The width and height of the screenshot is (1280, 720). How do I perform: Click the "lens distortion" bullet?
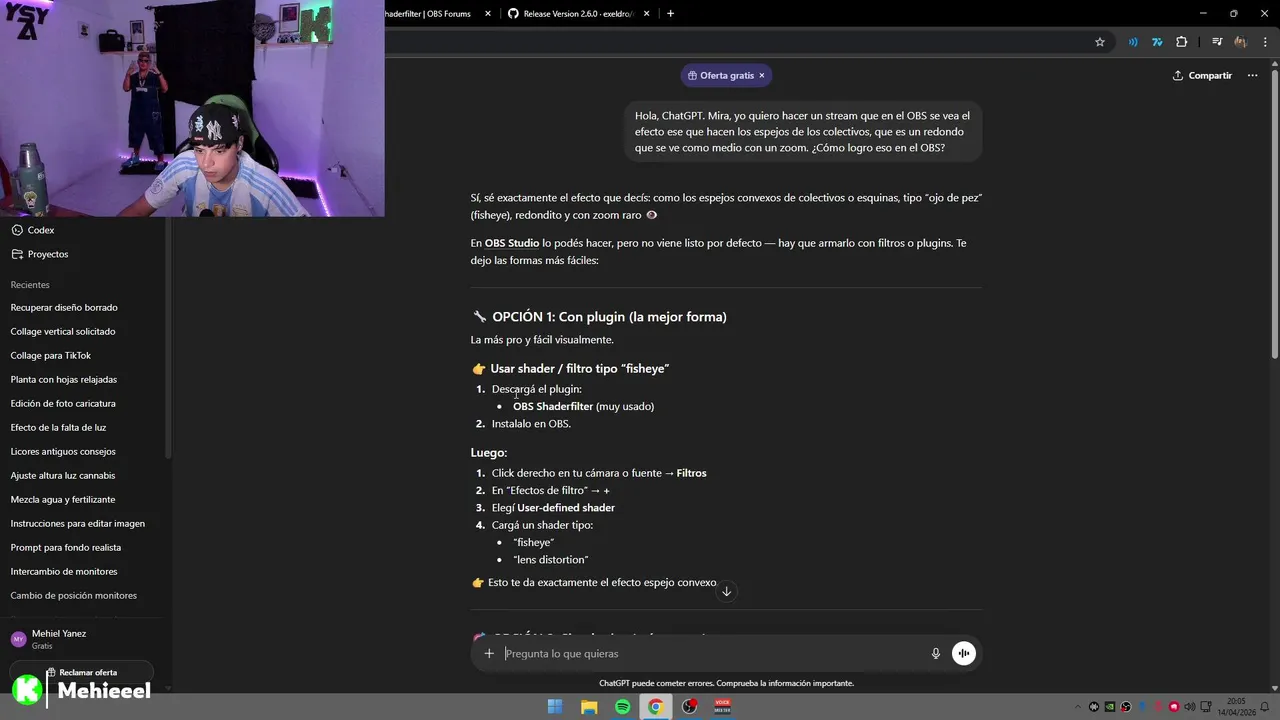click(x=551, y=560)
